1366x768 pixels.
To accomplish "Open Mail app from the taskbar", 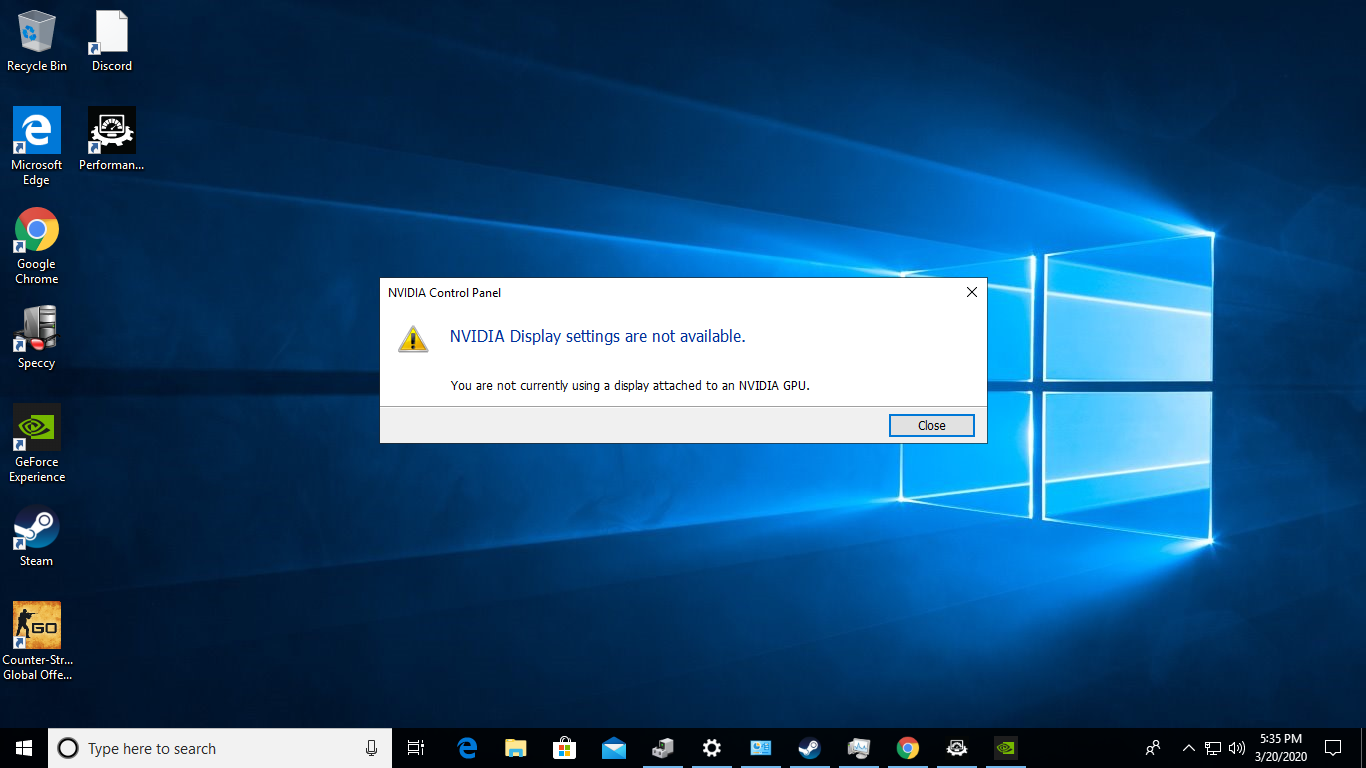I will [614, 748].
